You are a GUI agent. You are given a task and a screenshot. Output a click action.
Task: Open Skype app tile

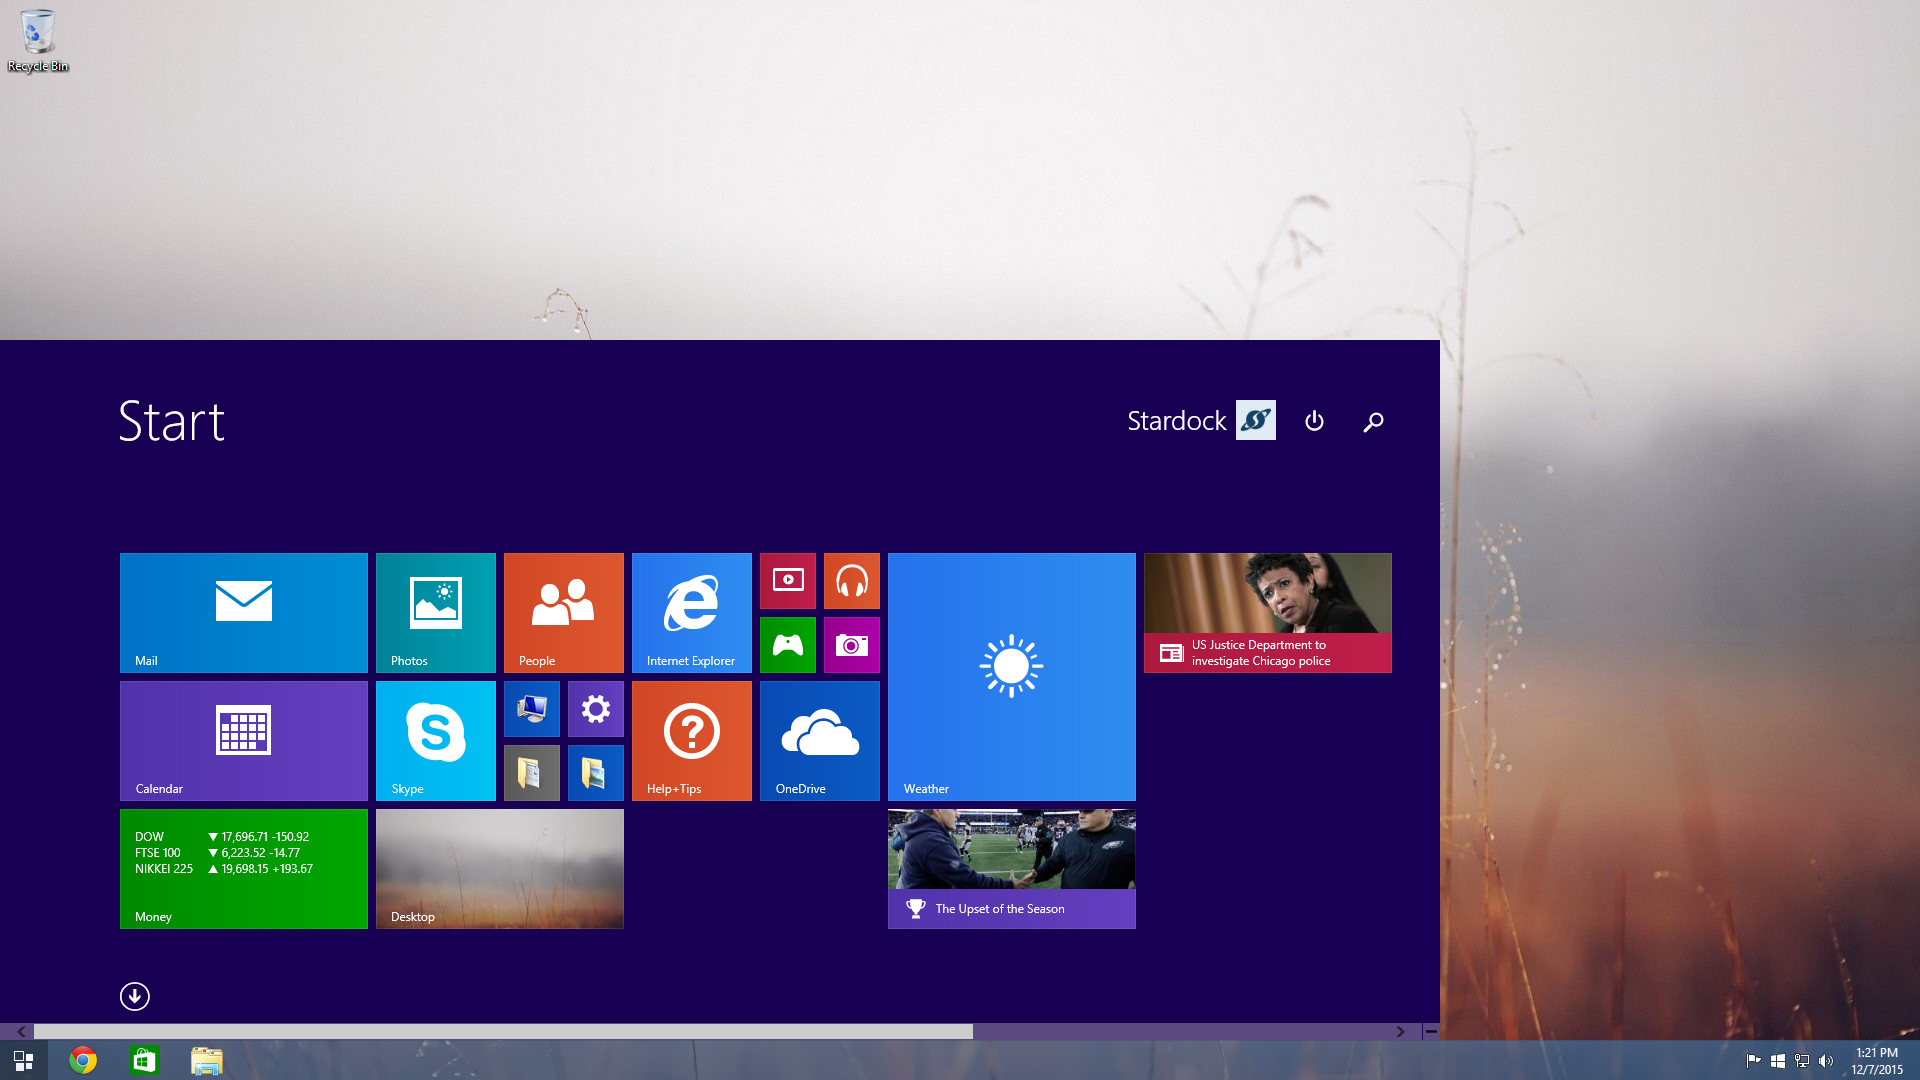click(x=435, y=740)
